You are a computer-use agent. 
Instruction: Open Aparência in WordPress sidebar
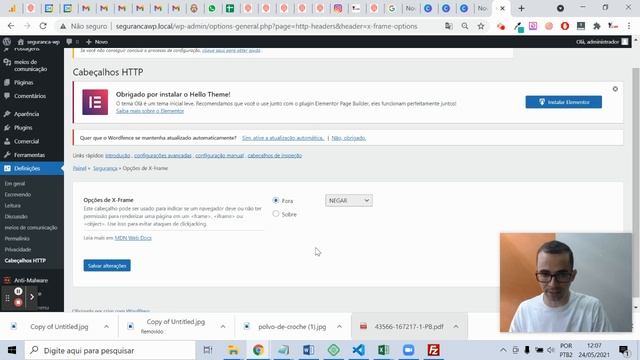[x=27, y=114]
